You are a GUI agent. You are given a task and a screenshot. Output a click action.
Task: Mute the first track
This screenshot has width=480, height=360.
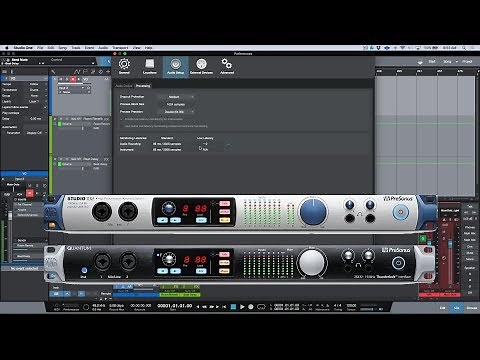point(61,79)
